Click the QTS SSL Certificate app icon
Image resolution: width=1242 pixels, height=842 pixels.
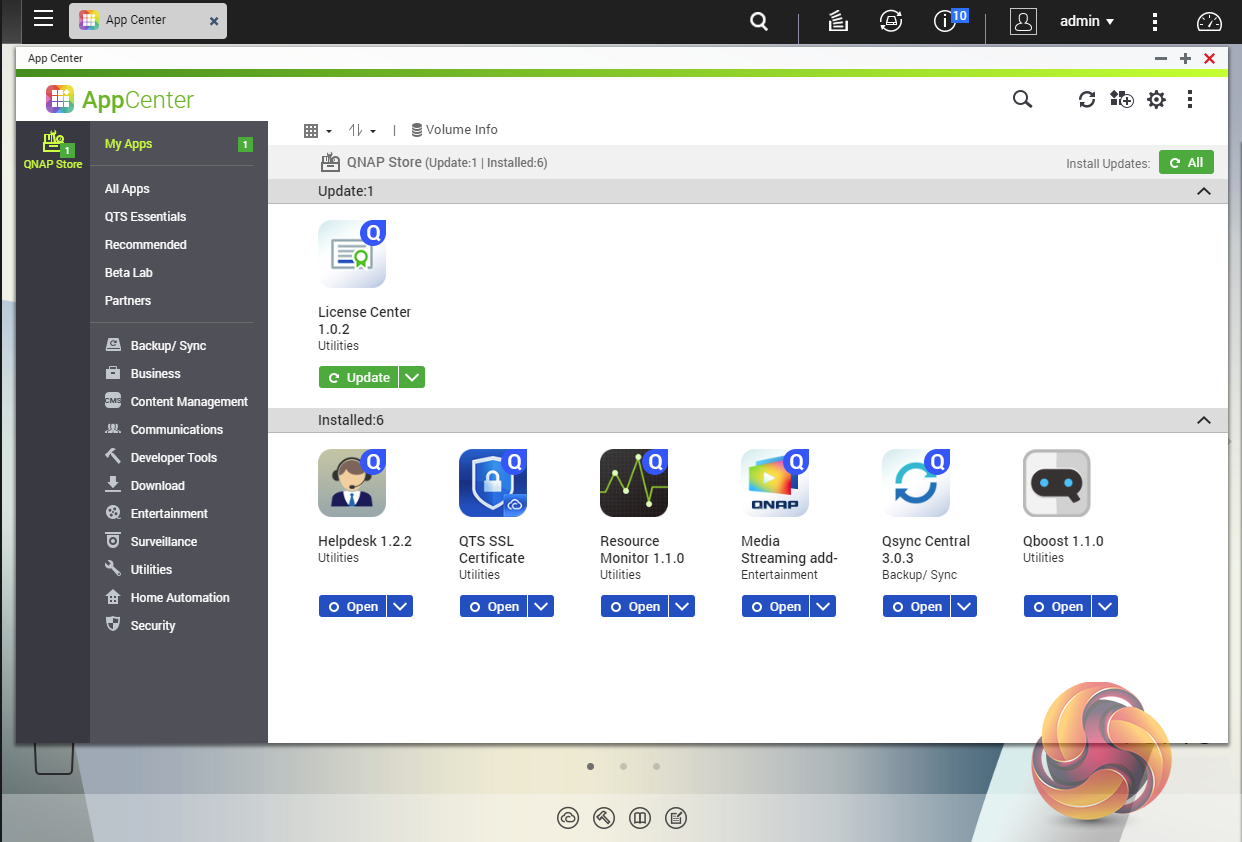pyautogui.click(x=493, y=483)
